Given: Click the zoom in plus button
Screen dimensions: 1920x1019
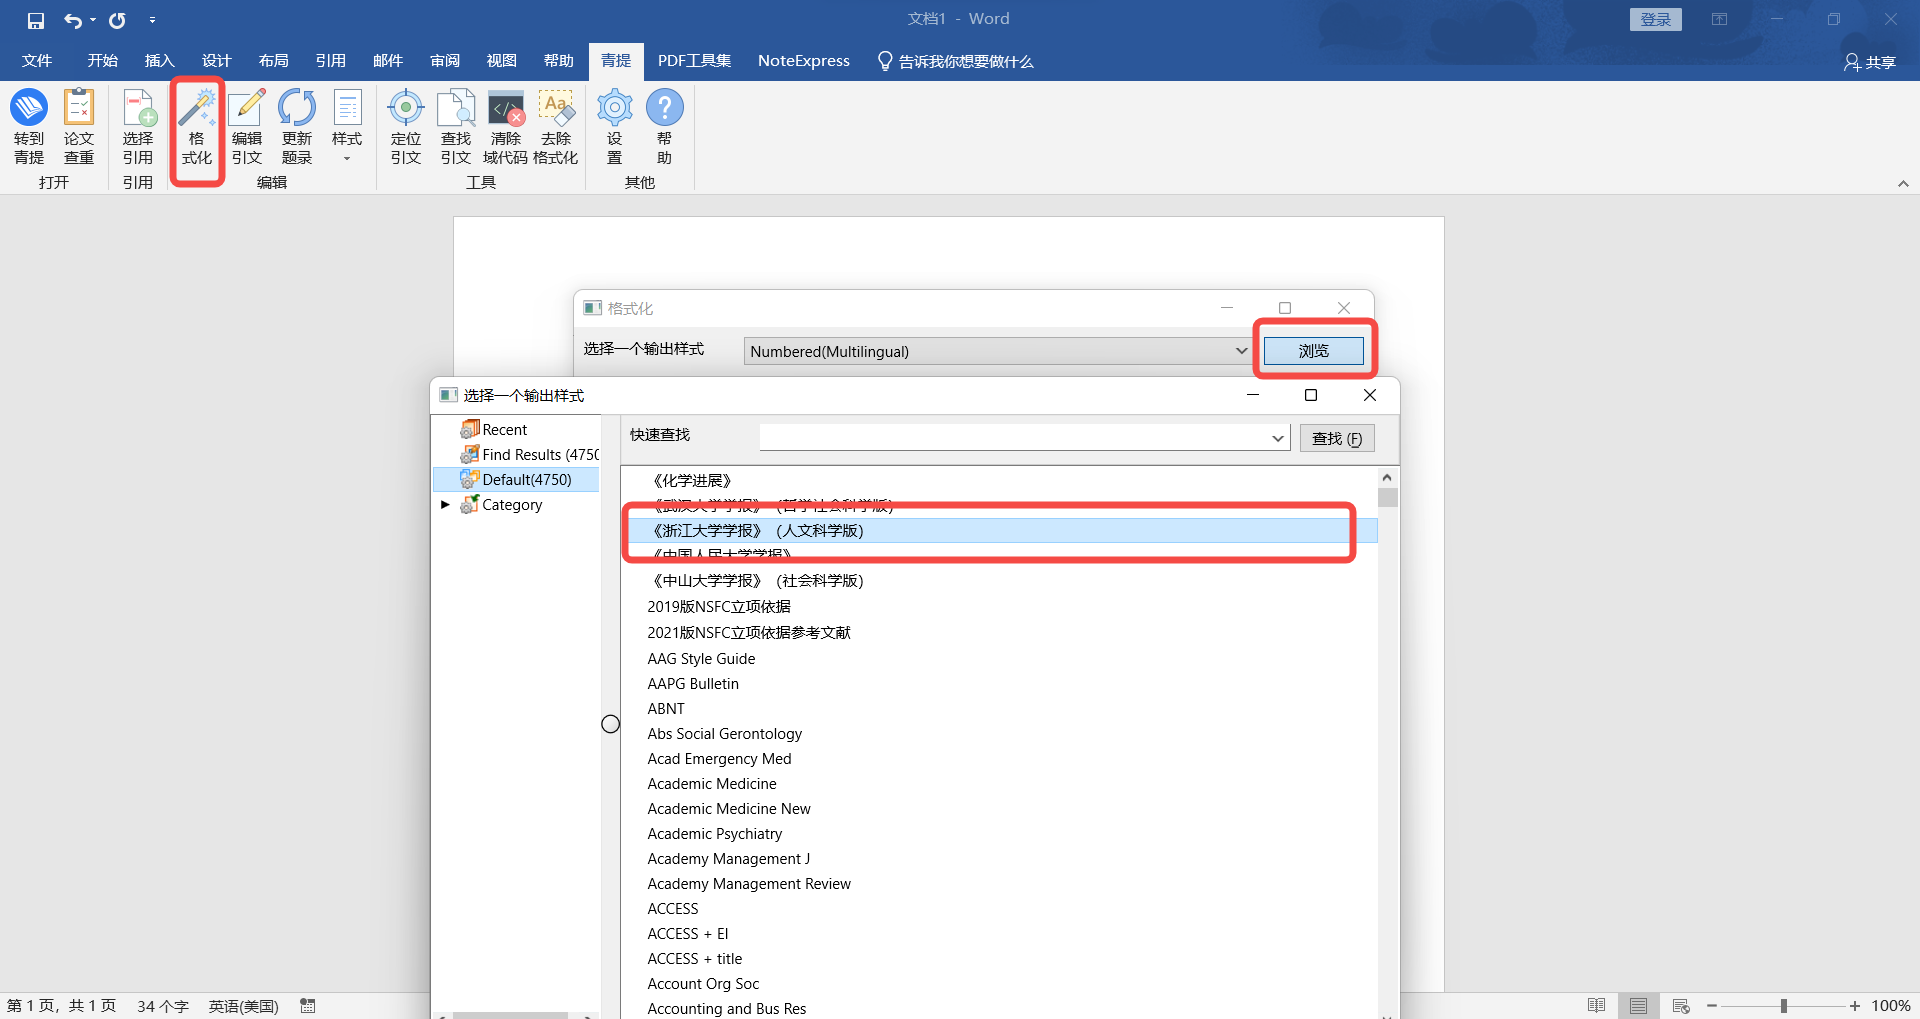Looking at the screenshot, I should coord(1855,1006).
